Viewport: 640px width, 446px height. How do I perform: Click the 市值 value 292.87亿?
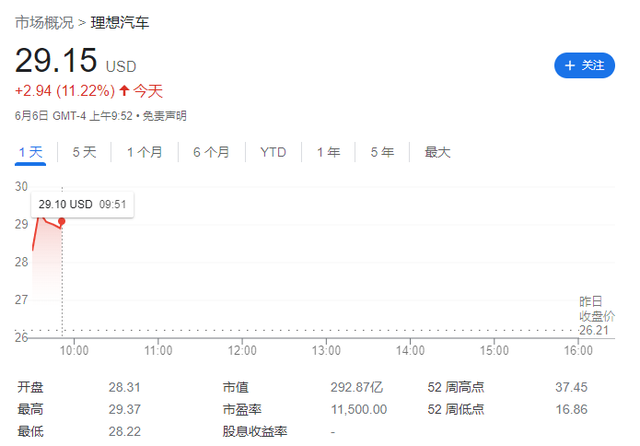pyautogui.click(x=356, y=387)
